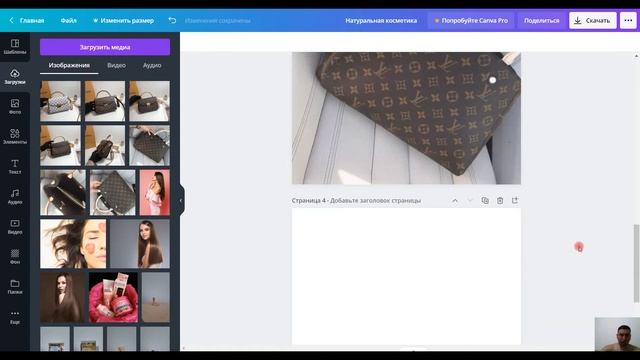Open the Фото sidebar panel
This screenshot has width=640, height=360.
click(x=15, y=107)
